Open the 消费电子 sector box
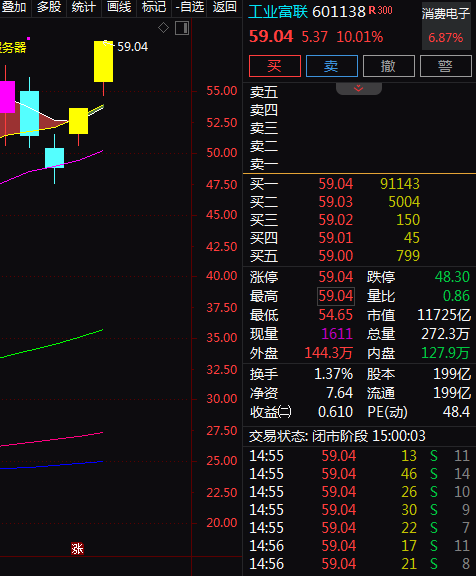476x576 pixels. [x=446, y=26]
